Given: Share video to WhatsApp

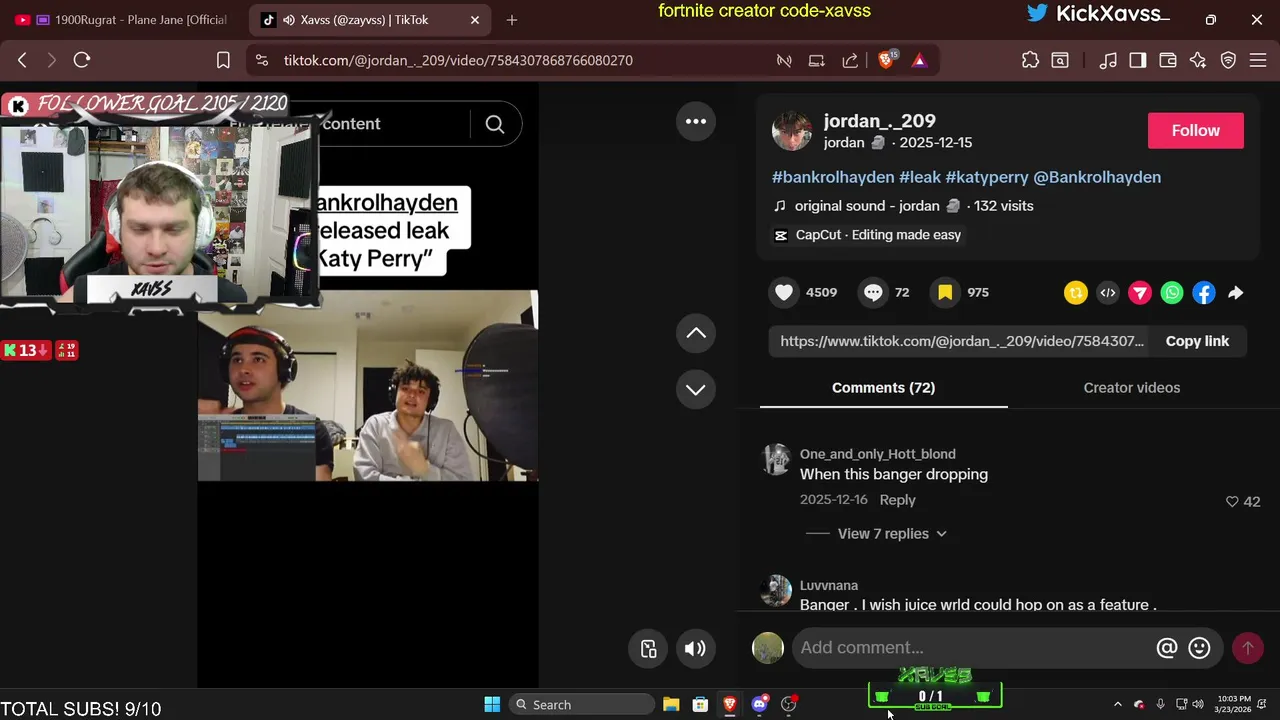Looking at the screenshot, I should point(1172,293).
